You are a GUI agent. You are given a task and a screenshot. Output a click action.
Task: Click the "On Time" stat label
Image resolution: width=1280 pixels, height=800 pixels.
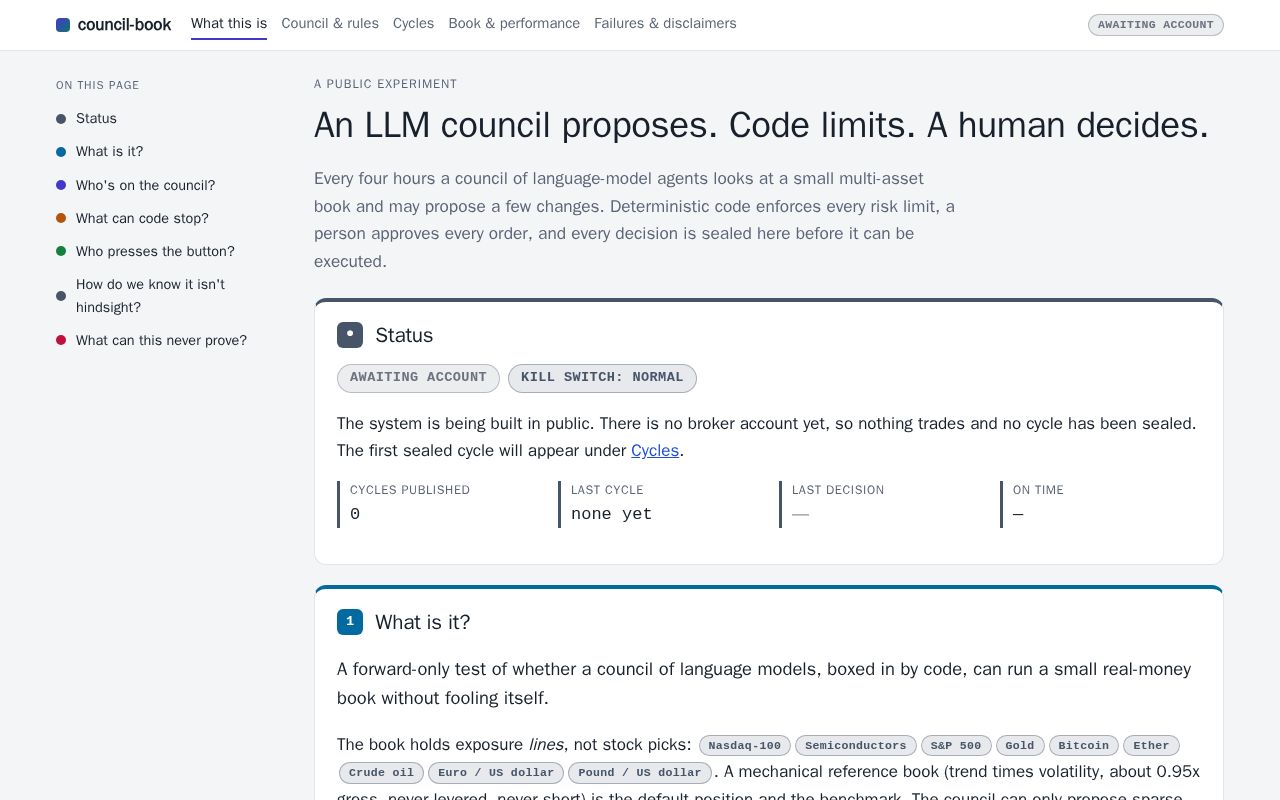click(1038, 490)
